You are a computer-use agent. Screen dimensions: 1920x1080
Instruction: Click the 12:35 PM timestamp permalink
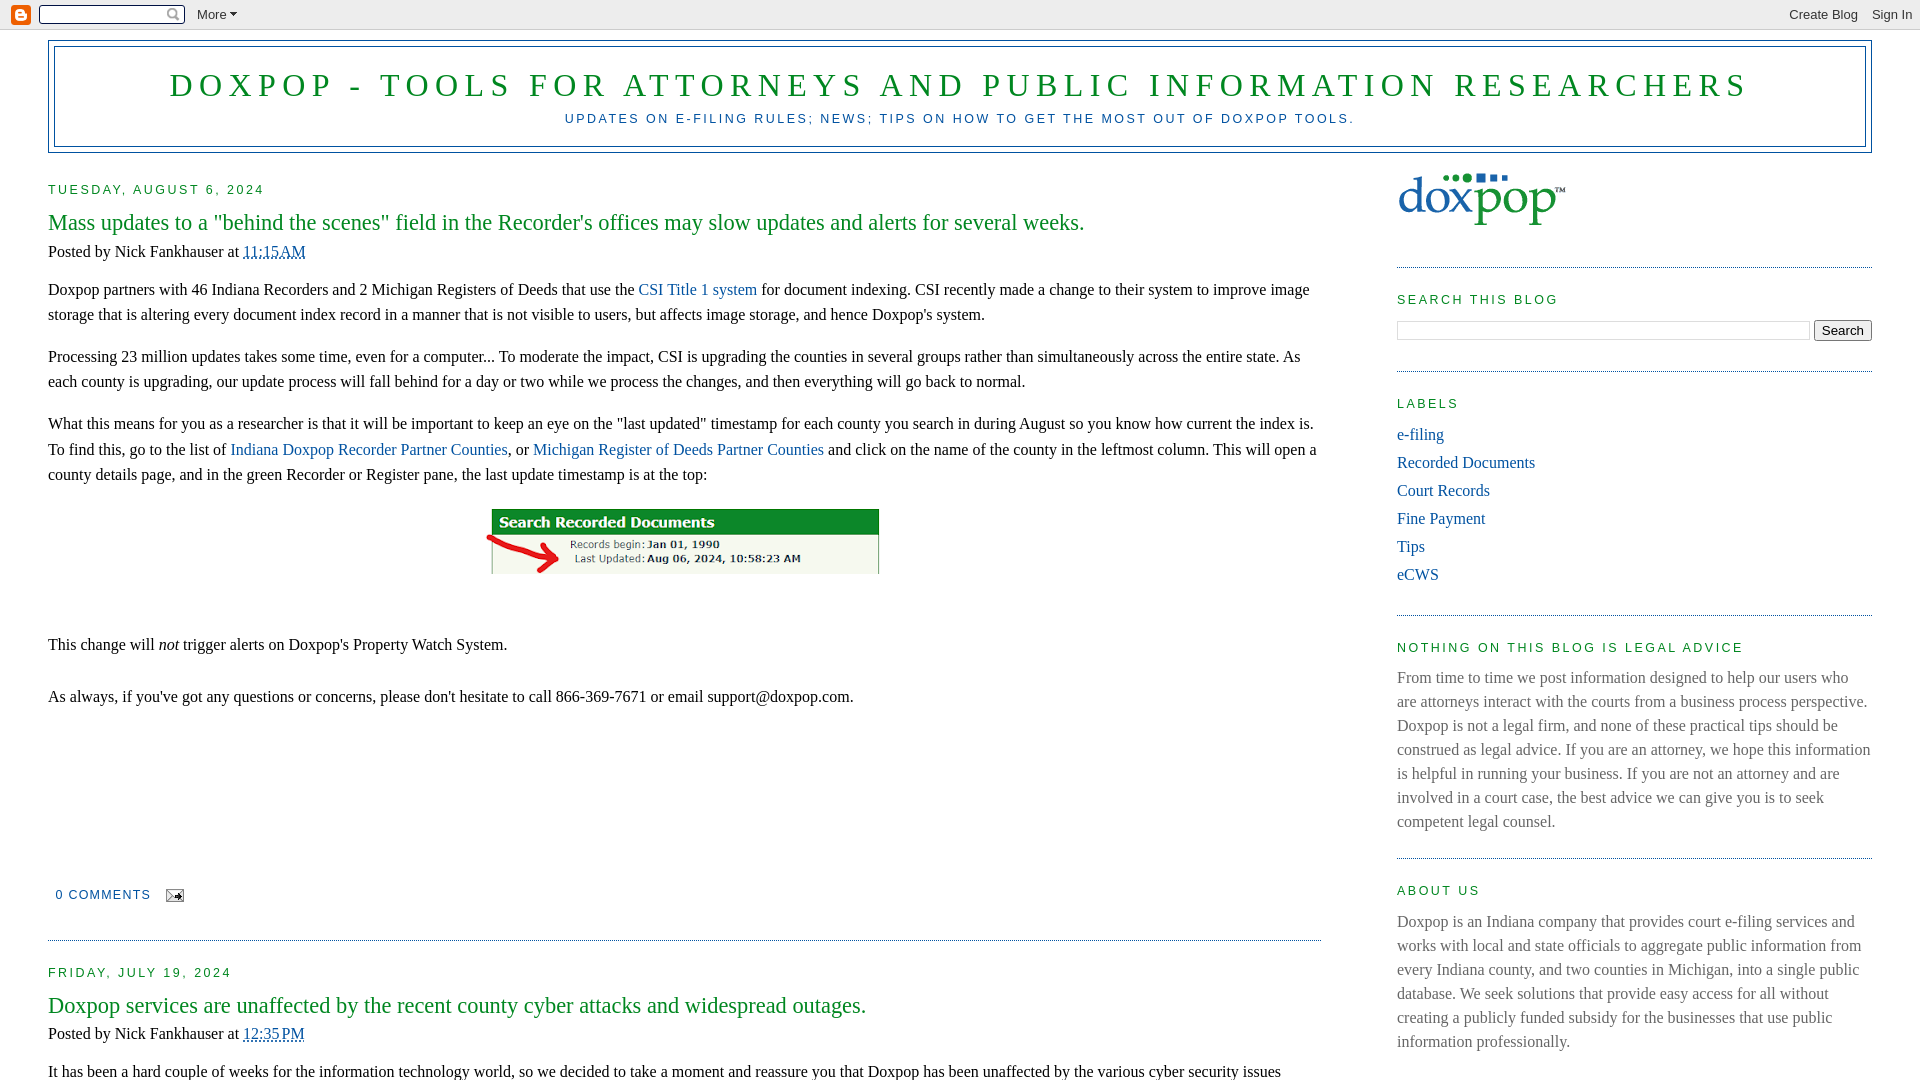tap(274, 1034)
